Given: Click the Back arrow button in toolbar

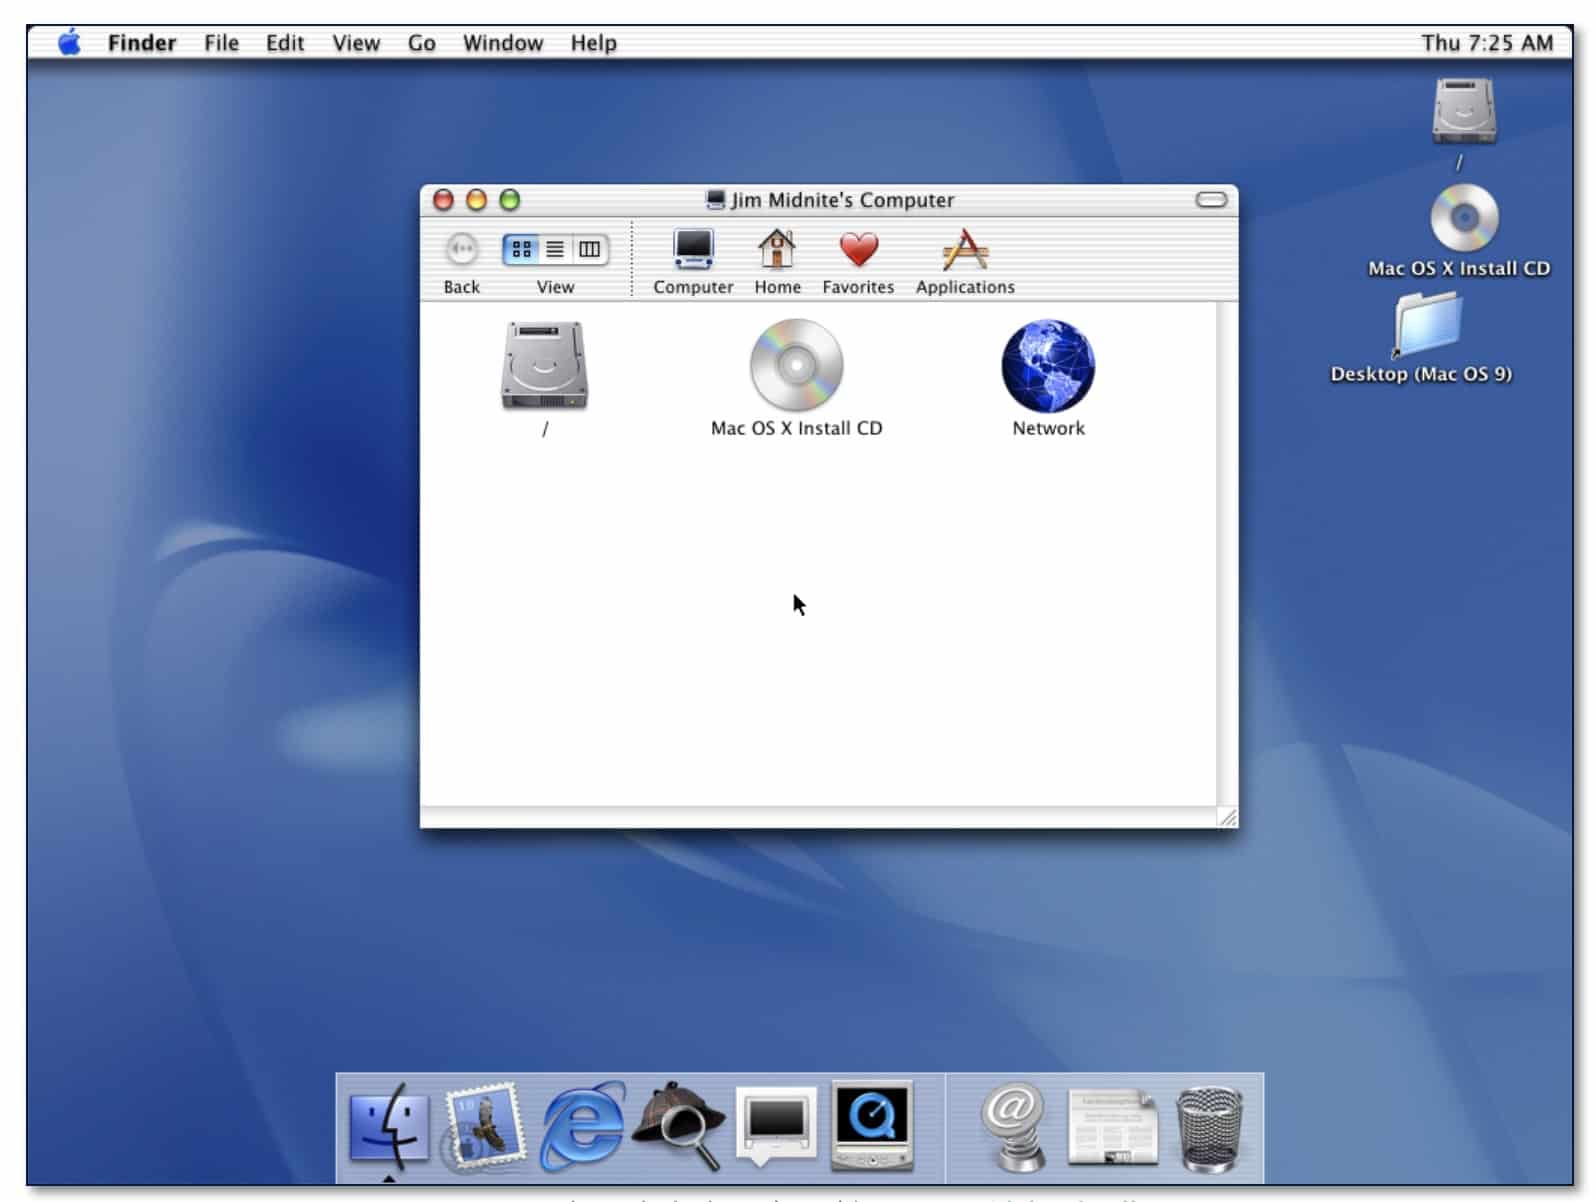Looking at the screenshot, I should pos(461,249).
